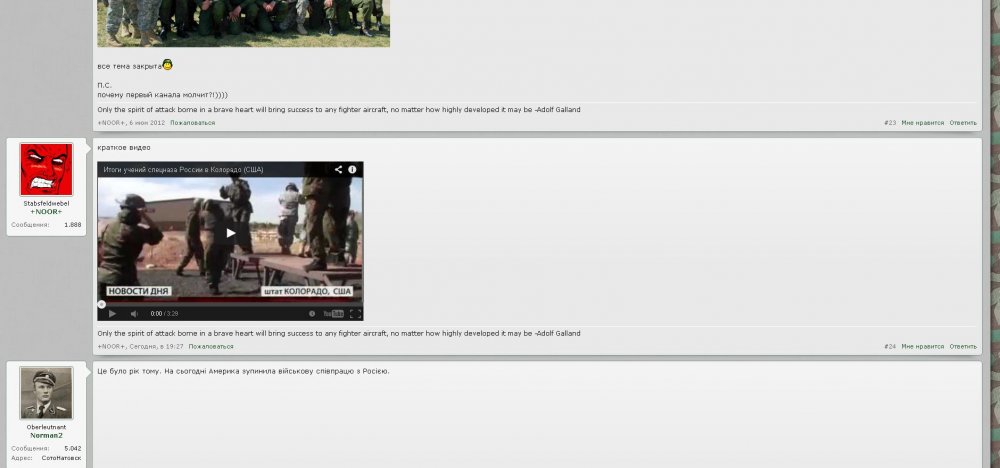The image size is (1000, 468).
Task: Open video title 'Итоги учений спецназа России'
Action: 183,170
